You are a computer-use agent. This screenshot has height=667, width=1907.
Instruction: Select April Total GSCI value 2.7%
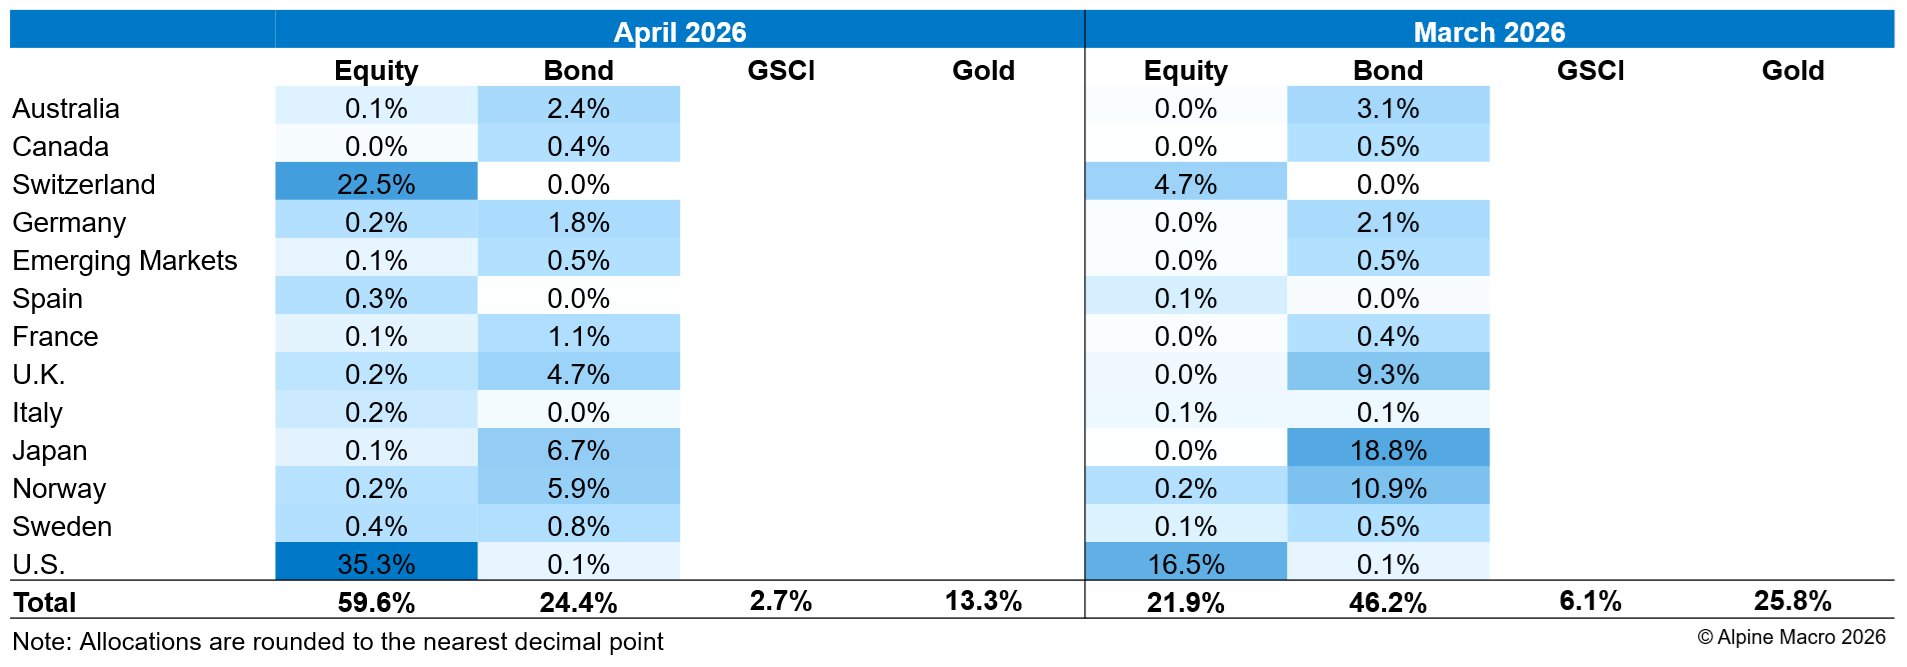tap(780, 601)
